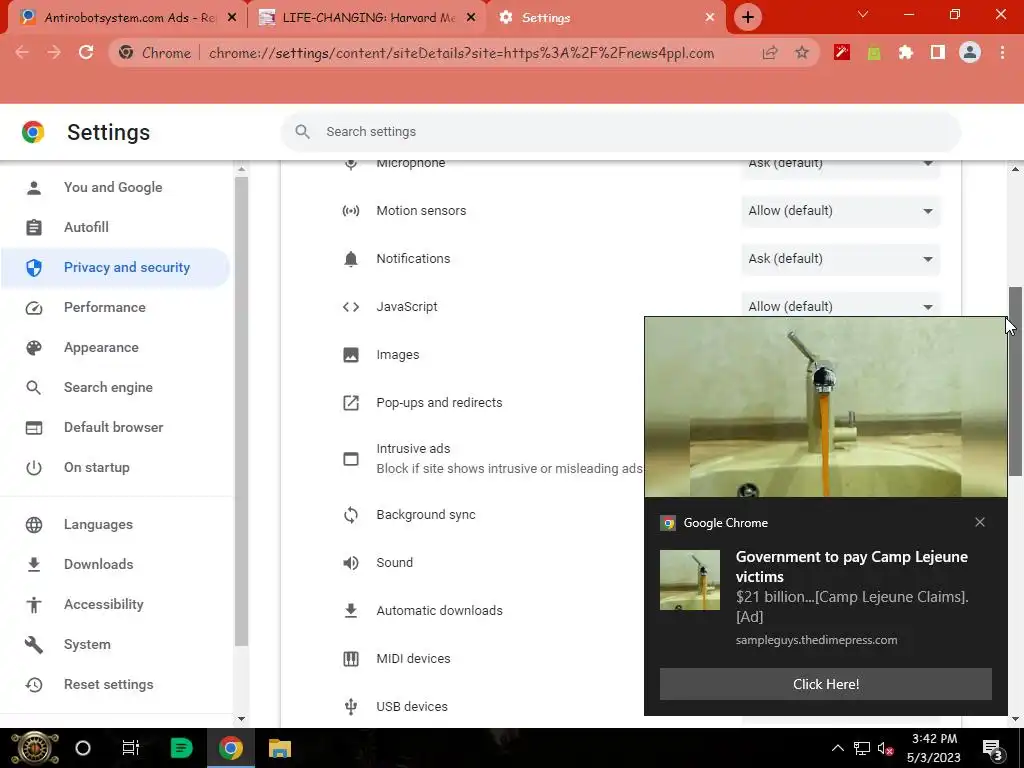Open Languages settings section
This screenshot has width=1024, height=768.
[x=116, y=524]
